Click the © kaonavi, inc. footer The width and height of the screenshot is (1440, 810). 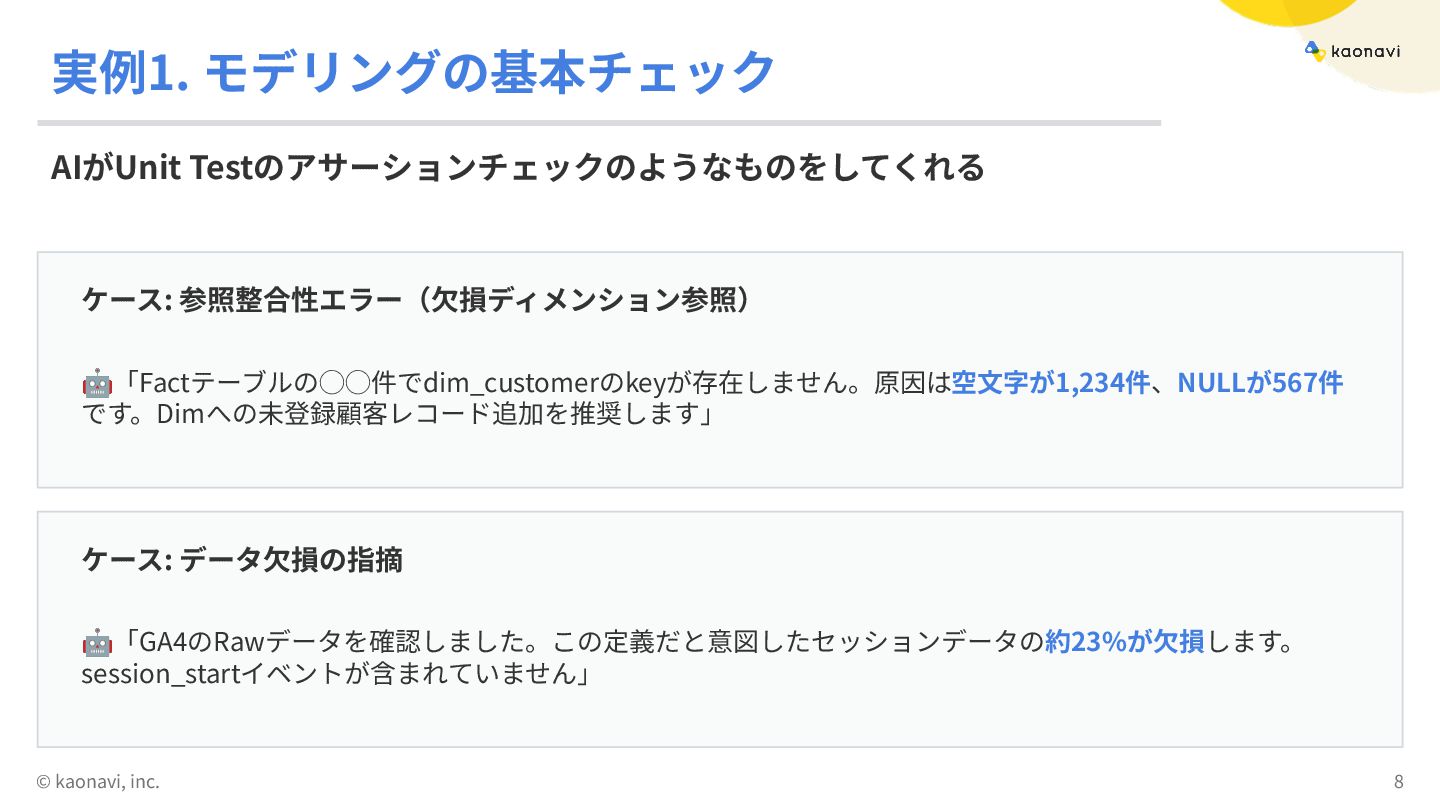(98, 781)
